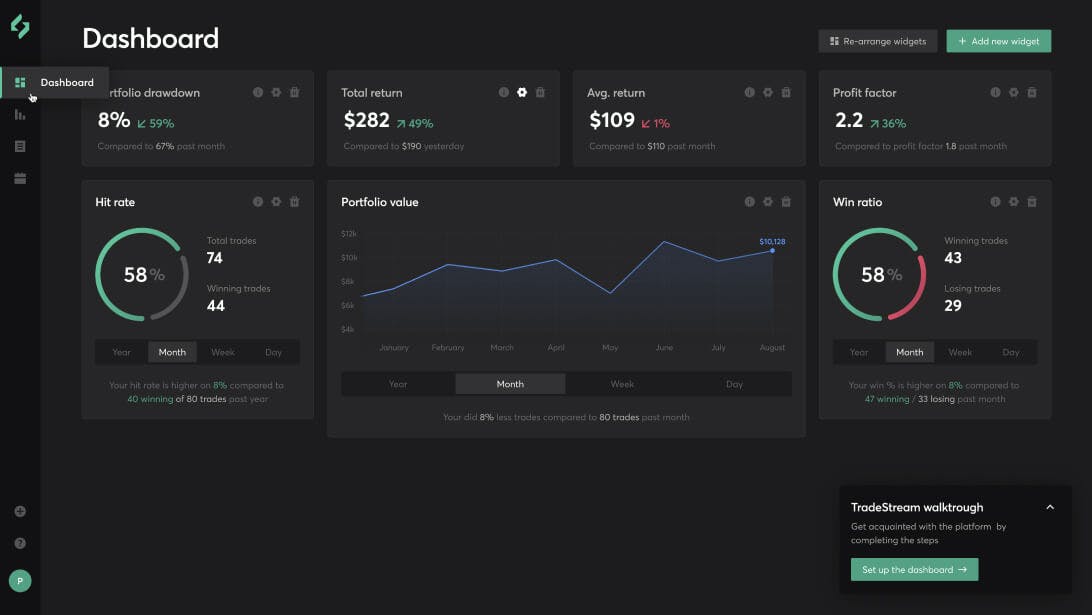Screen dimensions: 1092x615
Task: Toggle the Dashboard item in the sidebar
Action: coord(20,82)
